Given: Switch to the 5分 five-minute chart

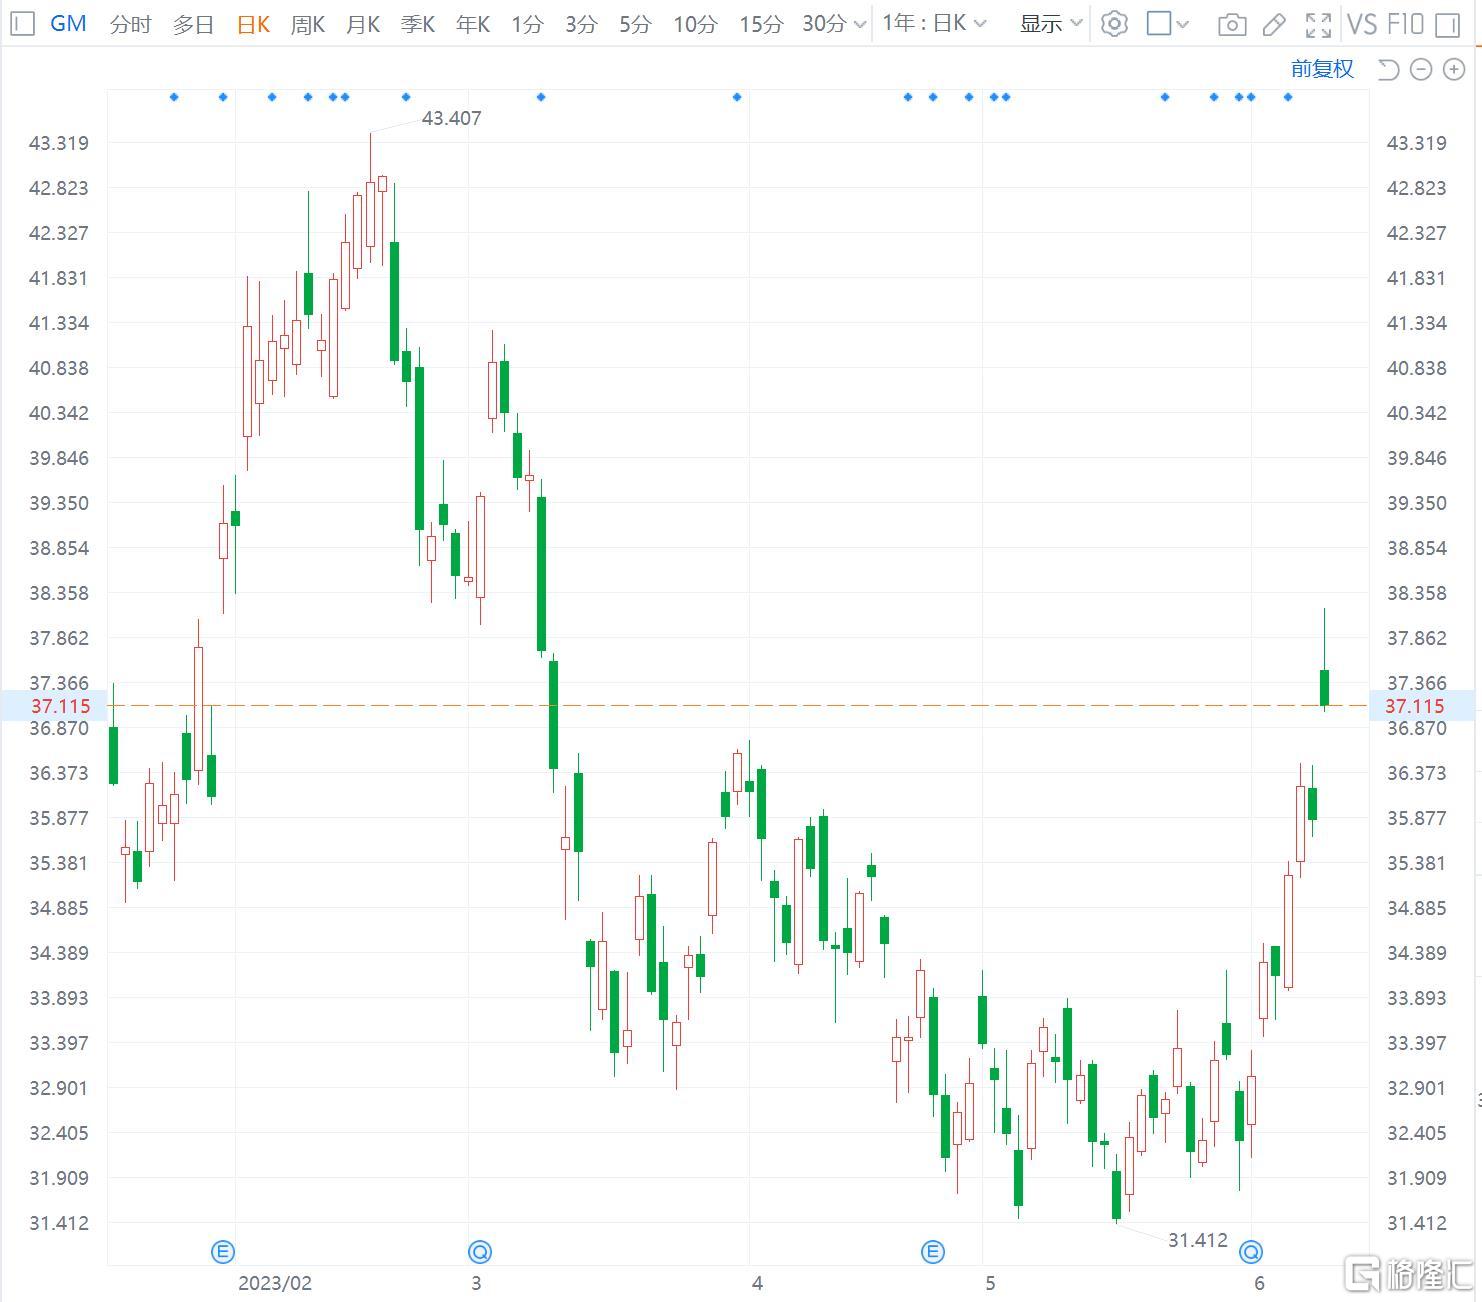Looking at the screenshot, I should click(635, 24).
